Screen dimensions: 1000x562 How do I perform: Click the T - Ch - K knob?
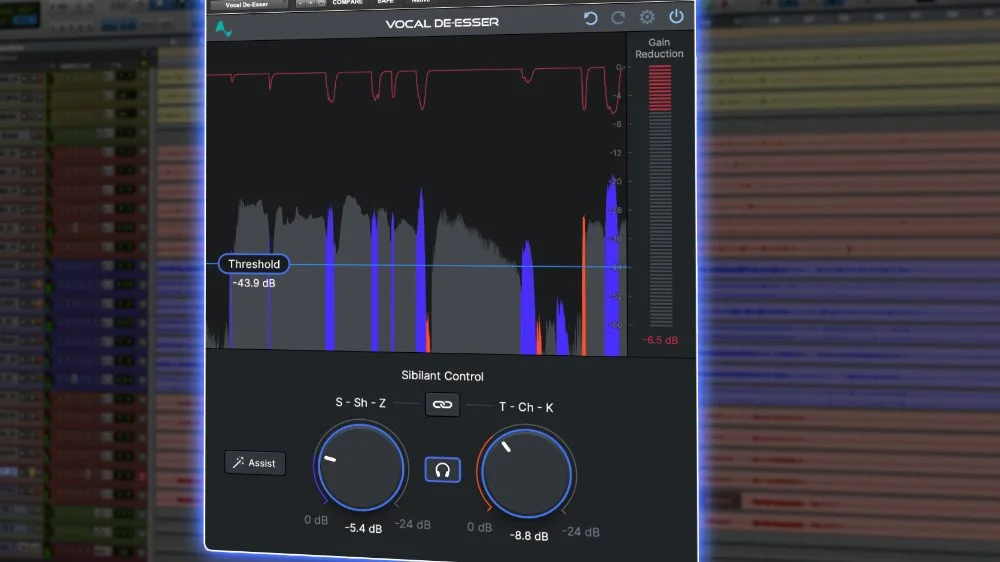(527, 473)
